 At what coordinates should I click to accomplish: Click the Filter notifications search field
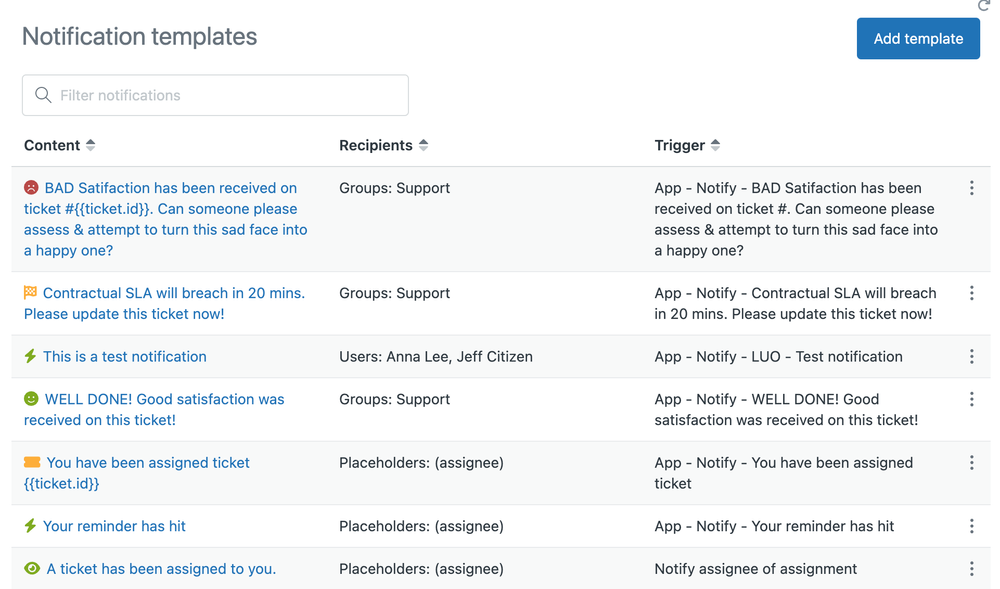point(215,94)
